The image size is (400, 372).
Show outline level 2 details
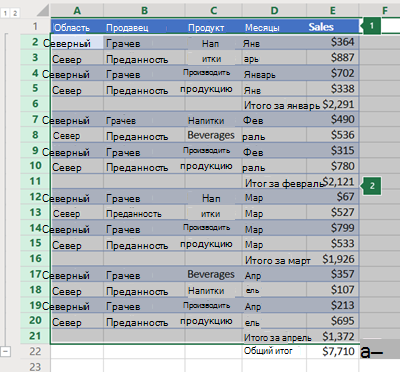click(x=15, y=13)
